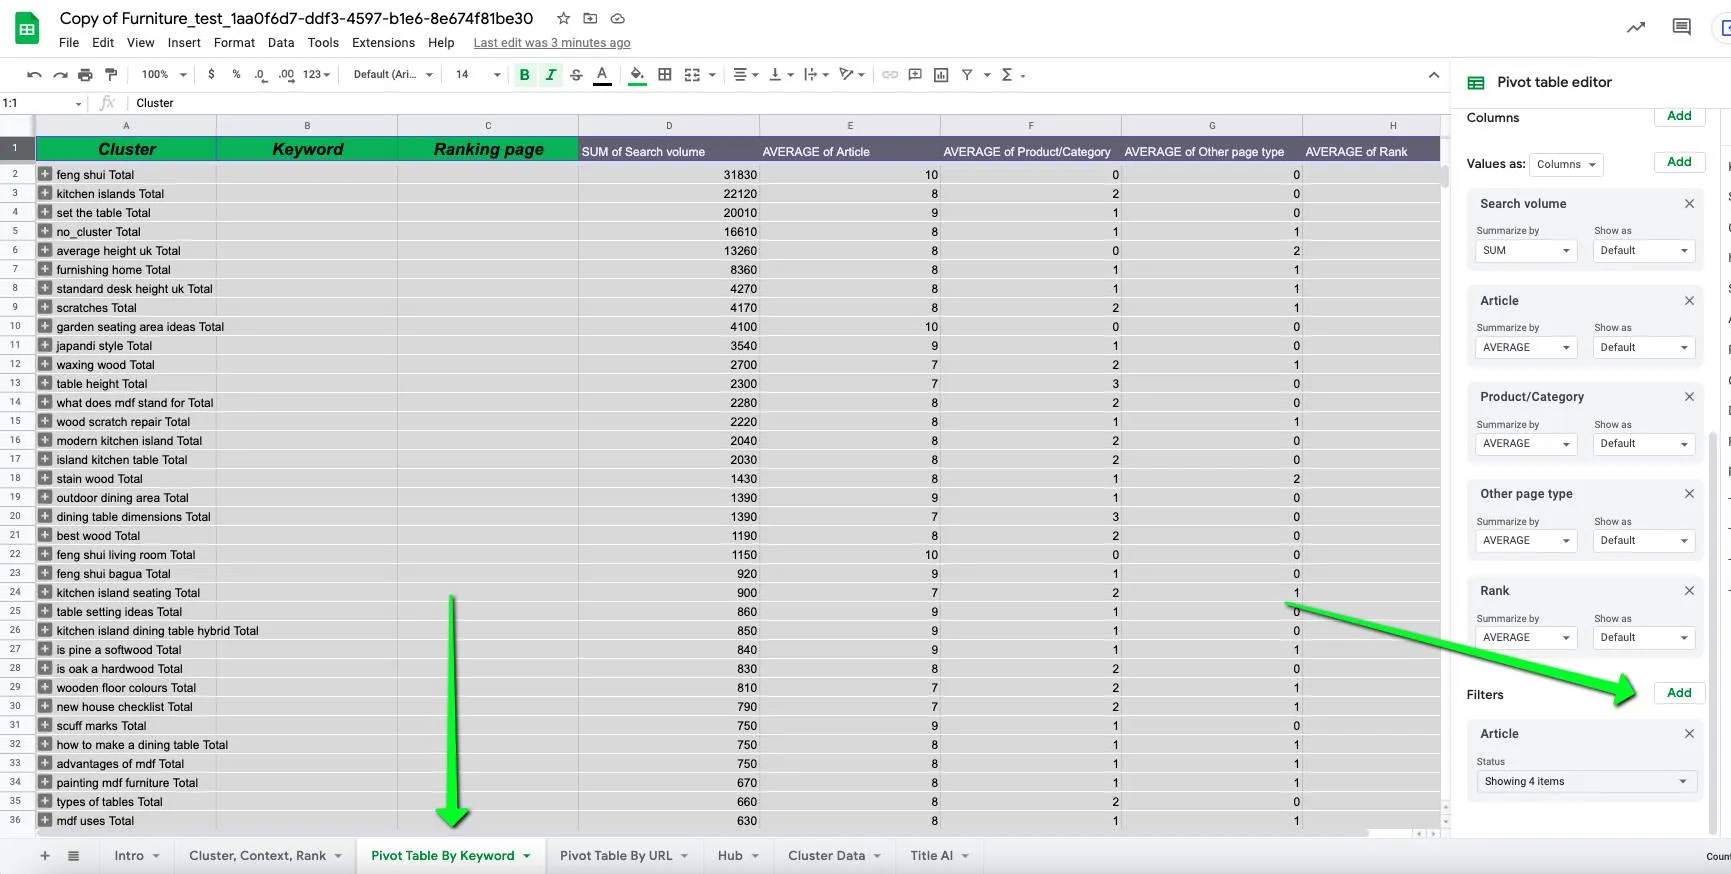Move document to a folder
The image size is (1731, 874).
pos(590,18)
